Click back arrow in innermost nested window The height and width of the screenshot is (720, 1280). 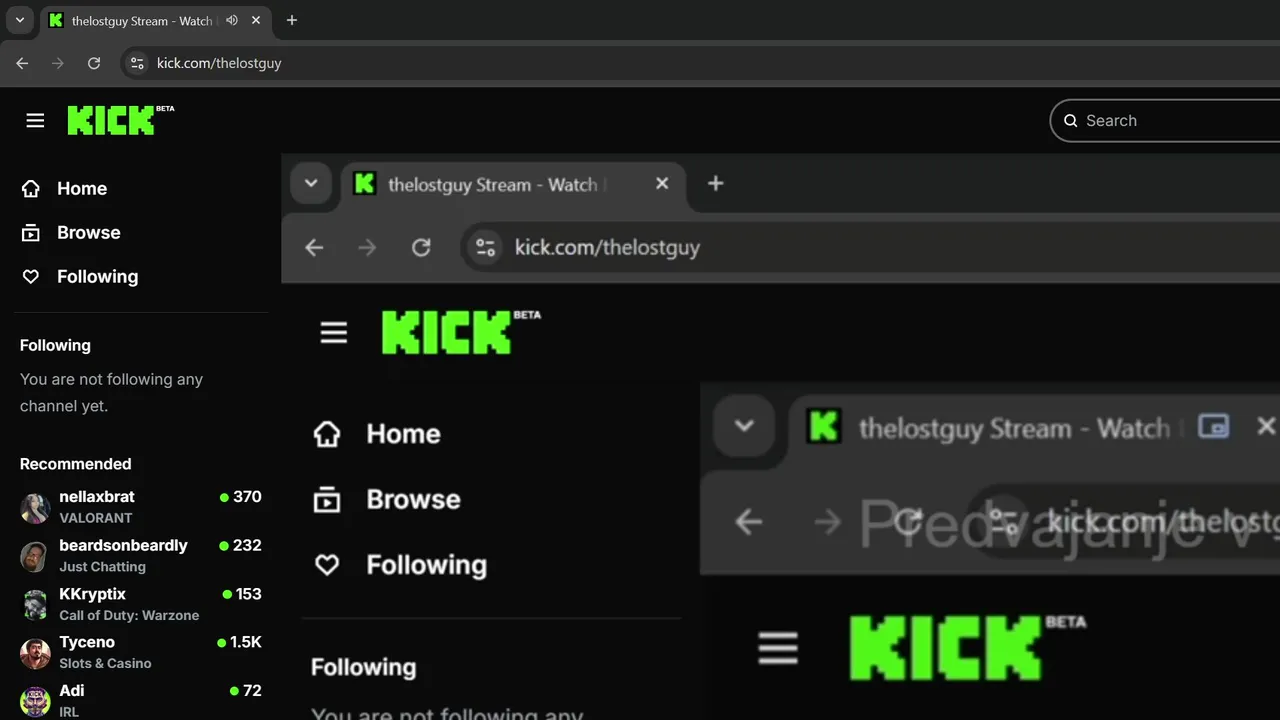749,522
